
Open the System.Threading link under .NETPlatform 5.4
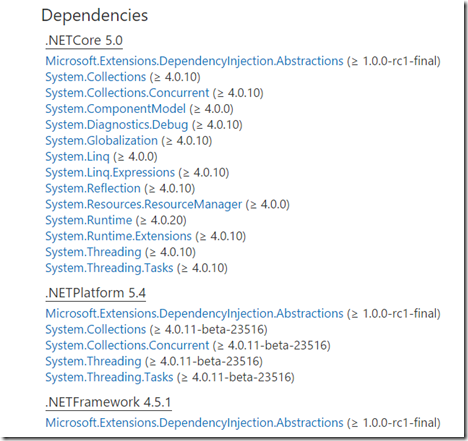(93, 362)
